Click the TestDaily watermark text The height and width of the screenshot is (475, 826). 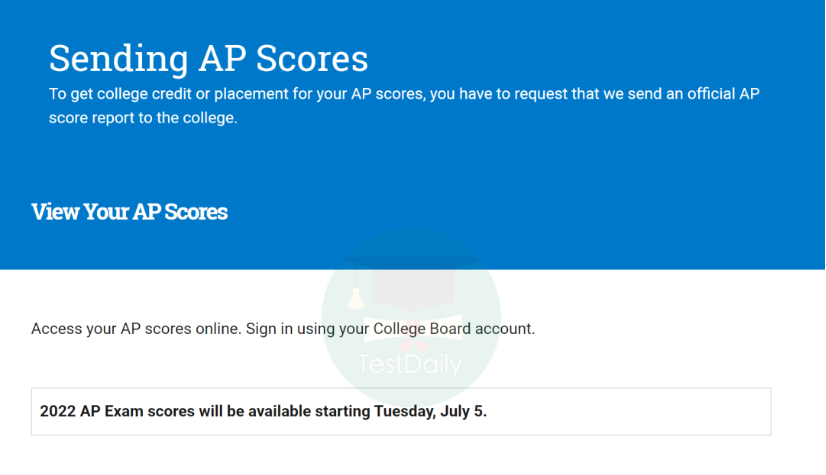[410, 365]
